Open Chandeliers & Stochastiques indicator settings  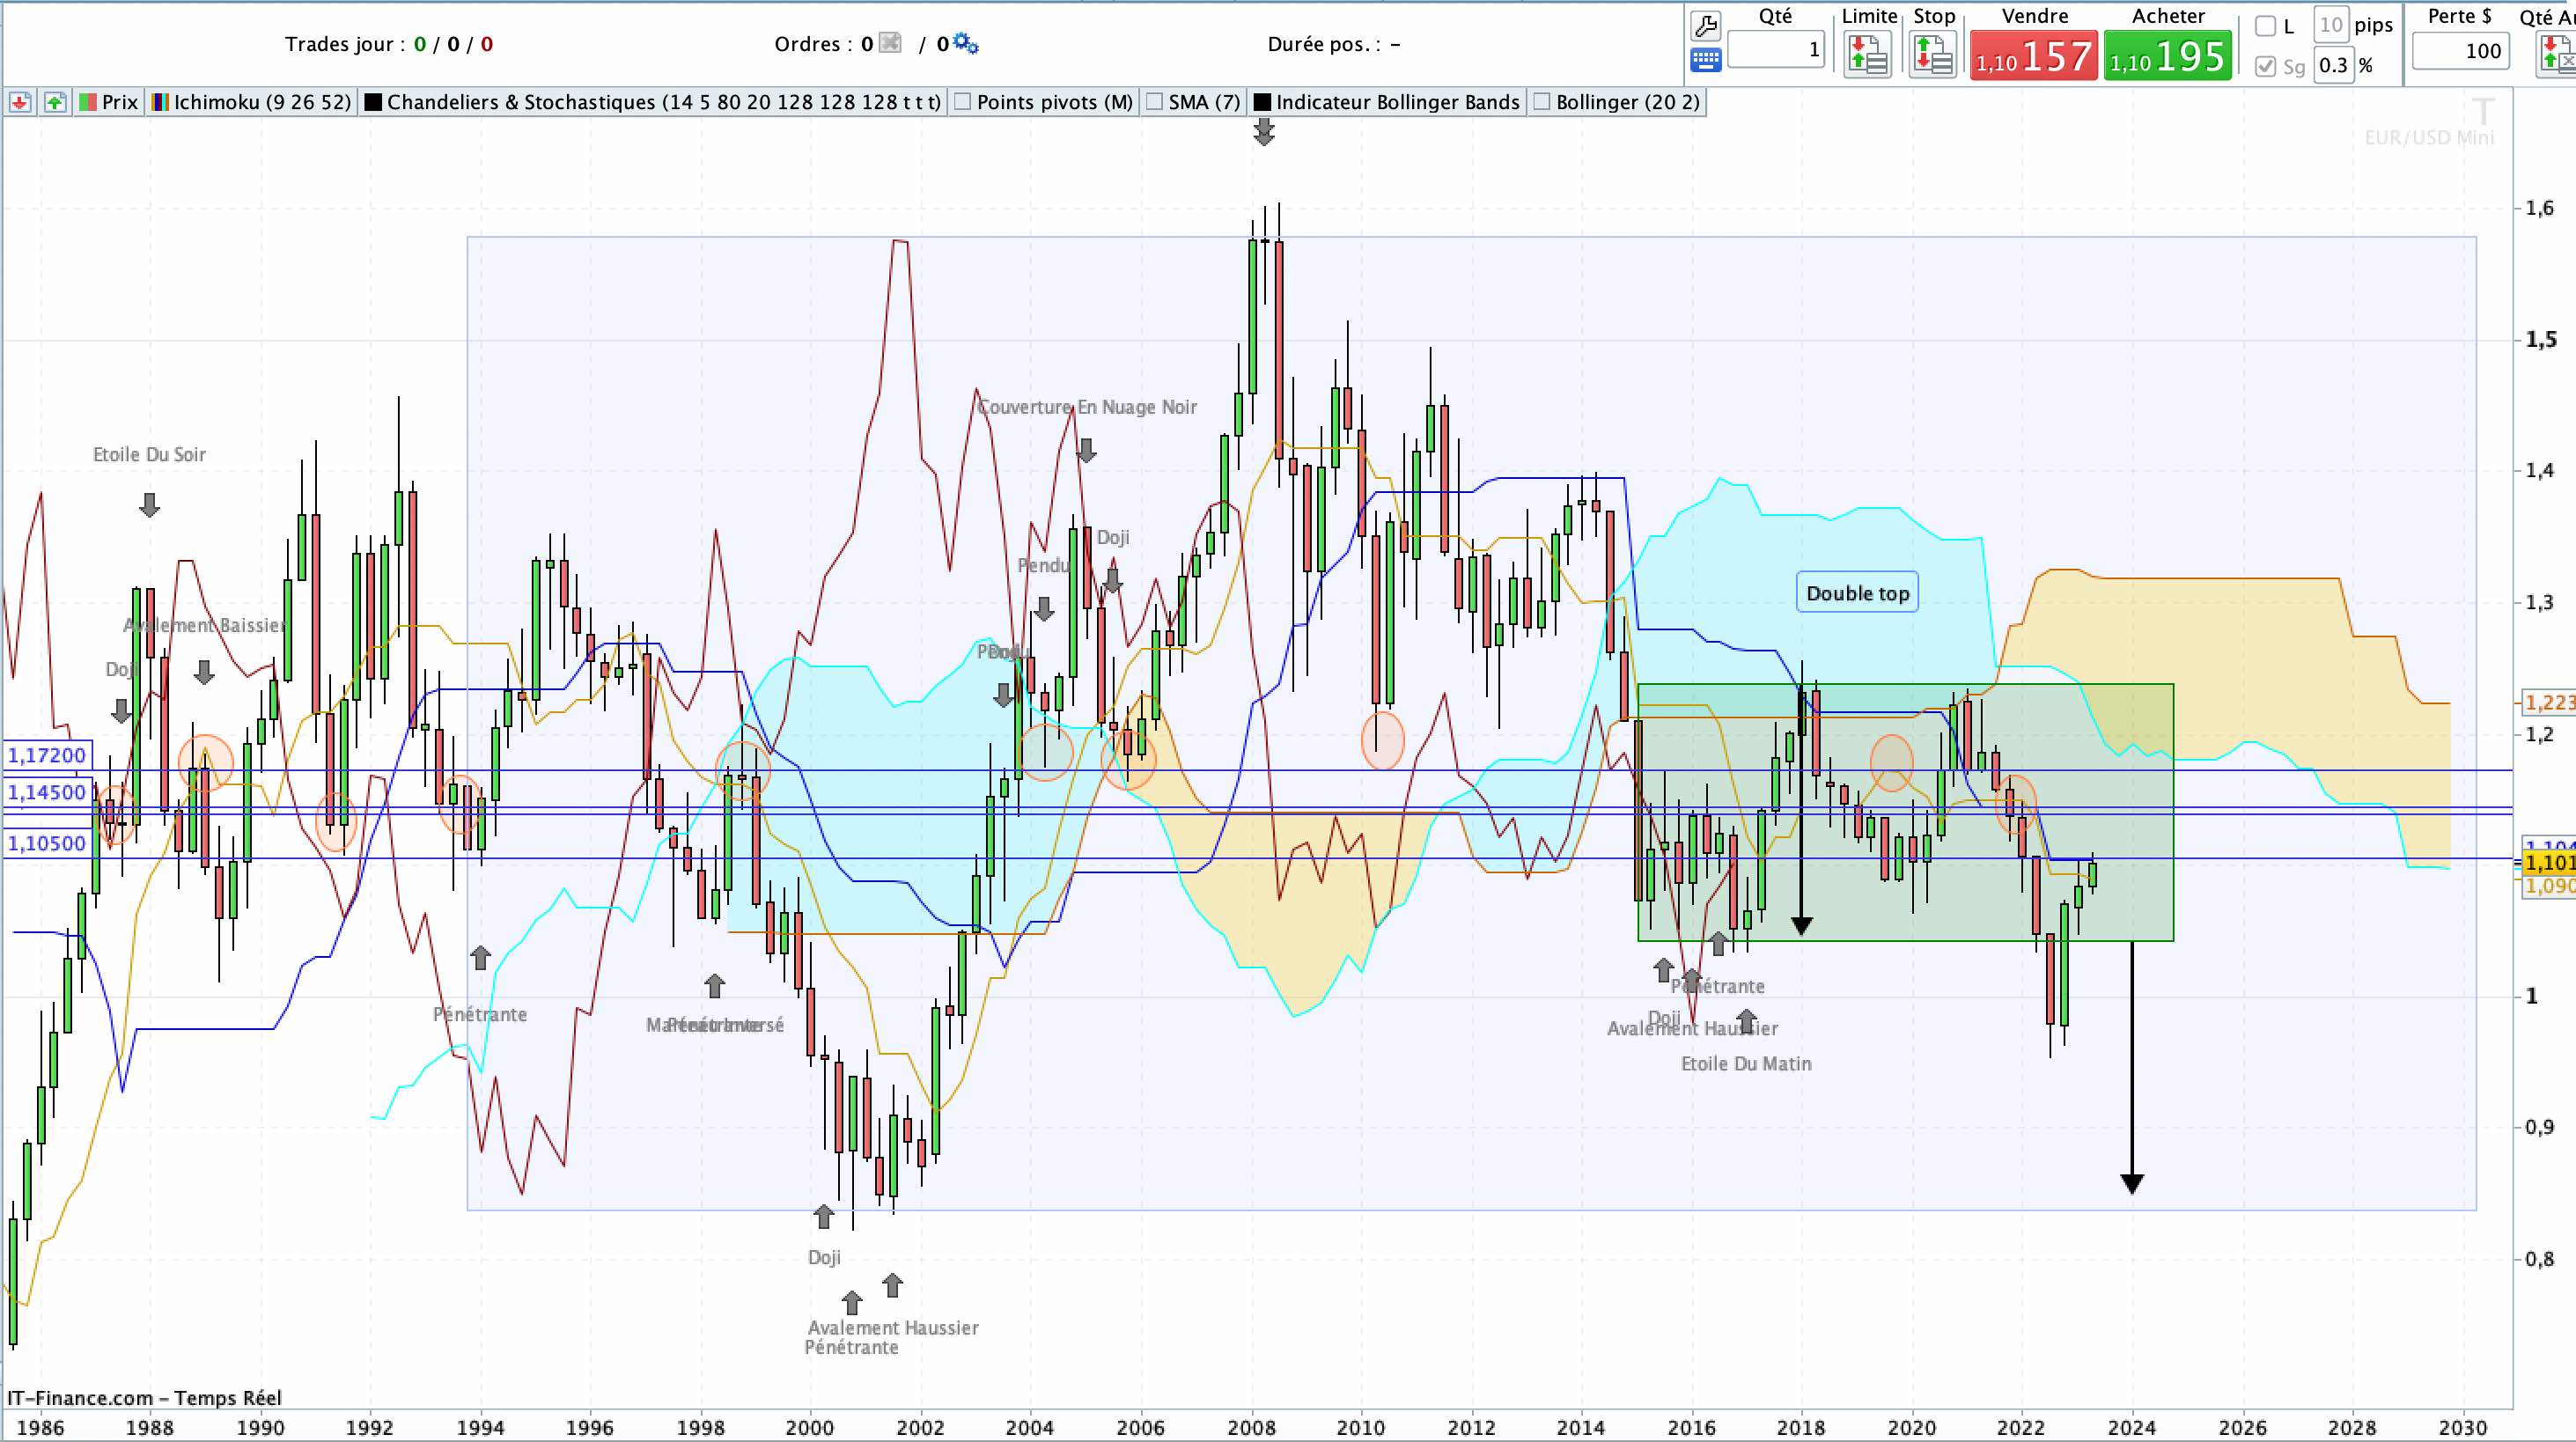tap(664, 102)
